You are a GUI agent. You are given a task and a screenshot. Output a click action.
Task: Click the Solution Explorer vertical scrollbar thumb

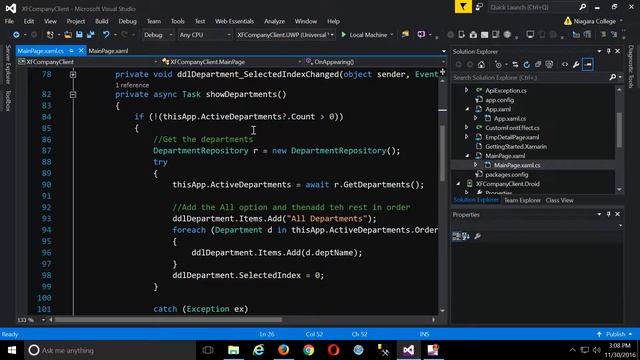(x=619, y=130)
